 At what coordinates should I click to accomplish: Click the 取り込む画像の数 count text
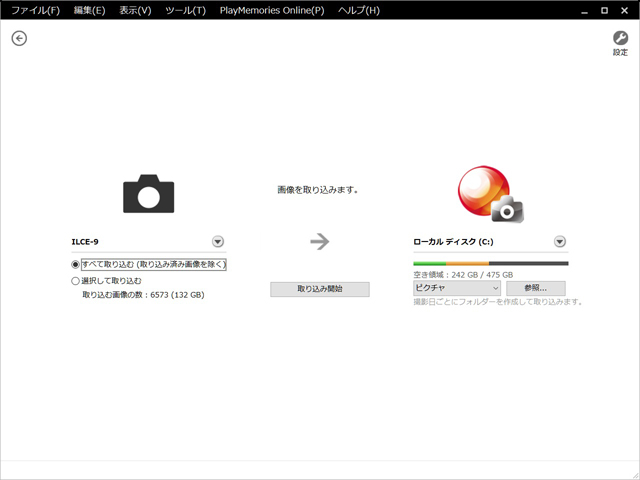[x=143, y=295]
